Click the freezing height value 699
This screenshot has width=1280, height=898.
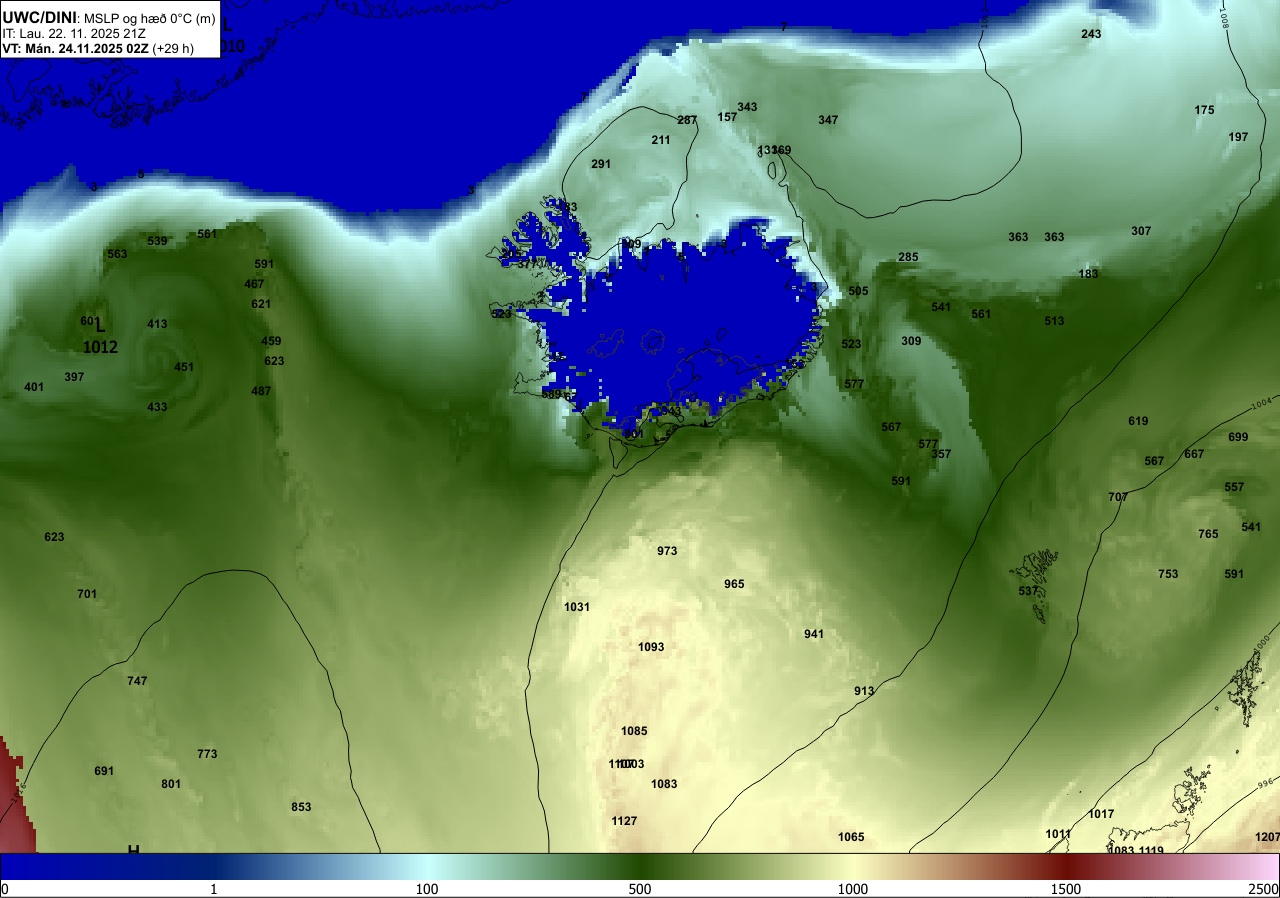1238,437
